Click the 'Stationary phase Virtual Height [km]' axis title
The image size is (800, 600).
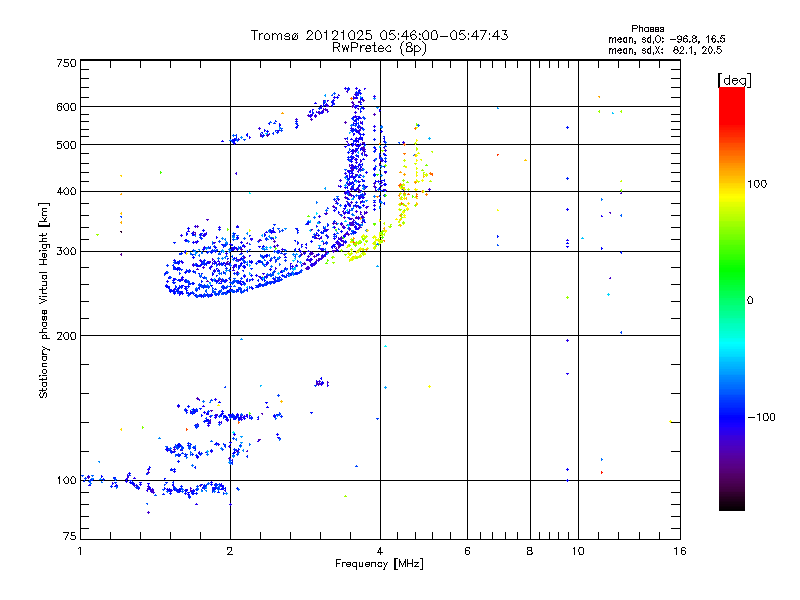click(44, 301)
